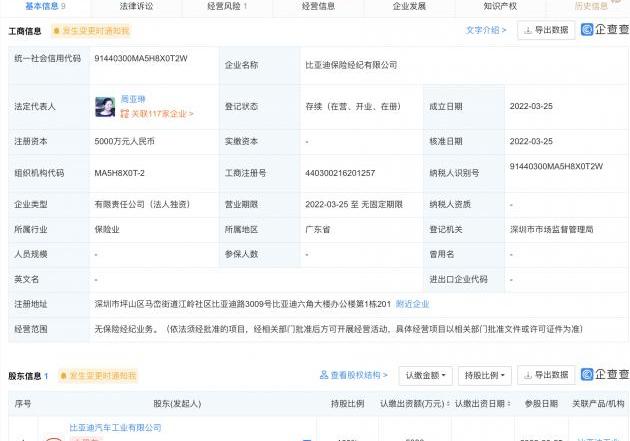
Task: Click the company name 比亚迪保险经纪有限公司
Action: click(x=351, y=65)
